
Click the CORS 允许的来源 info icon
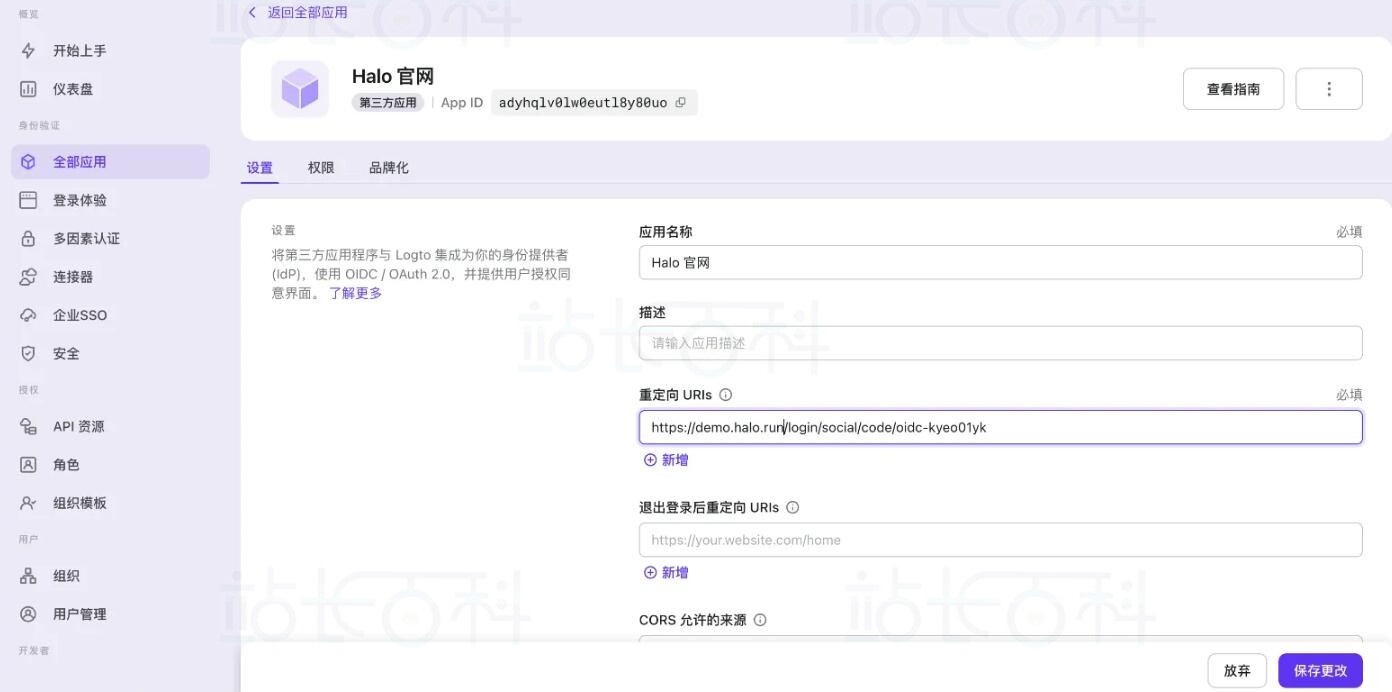pos(760,620)
